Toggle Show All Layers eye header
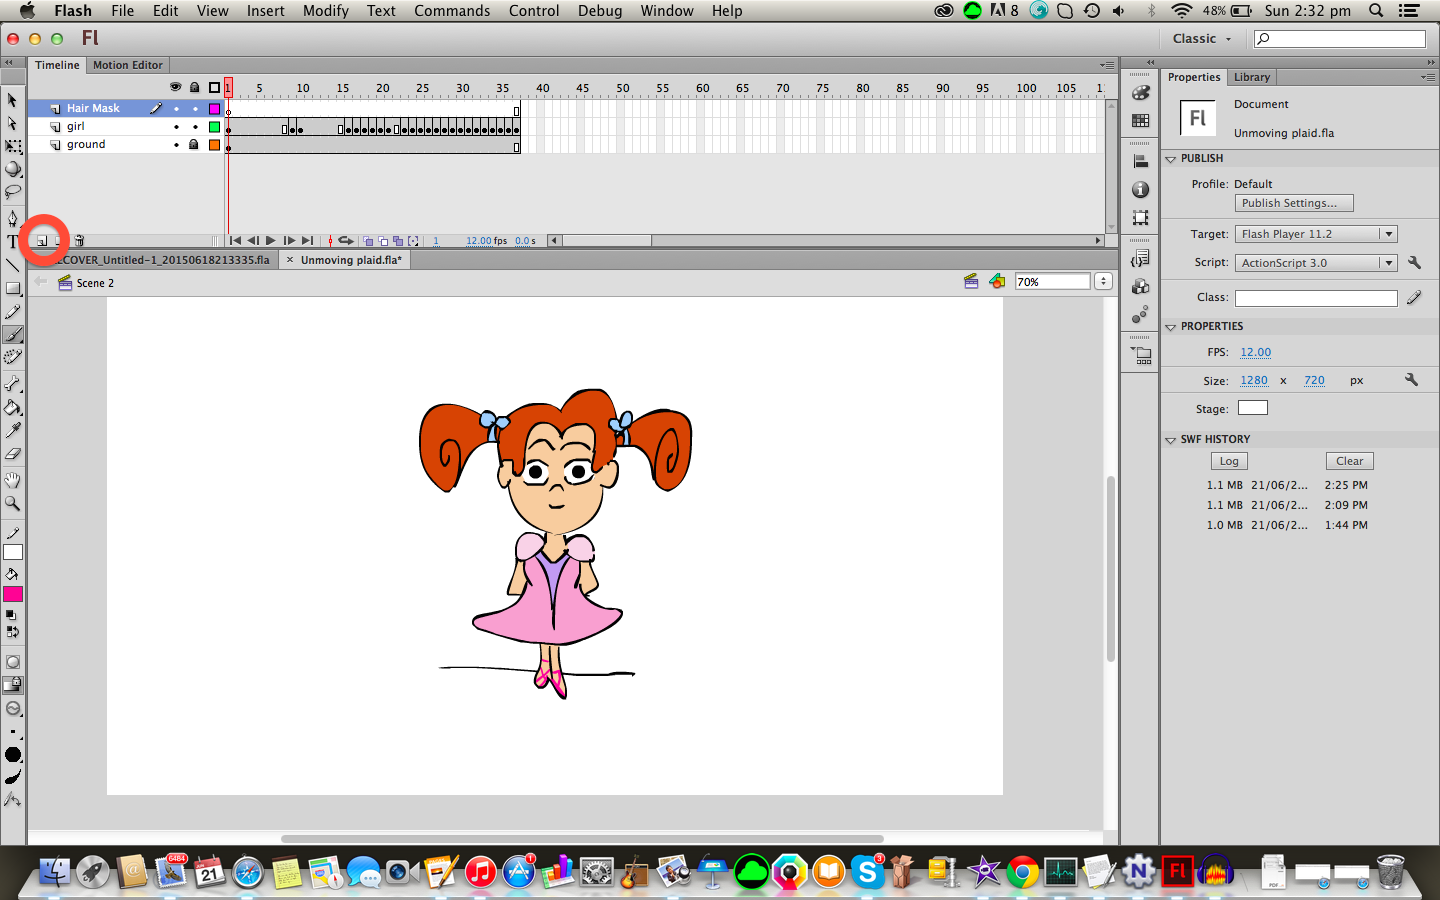The height and width of the screenshot is (900, 1440). click(x=176, y=88)
